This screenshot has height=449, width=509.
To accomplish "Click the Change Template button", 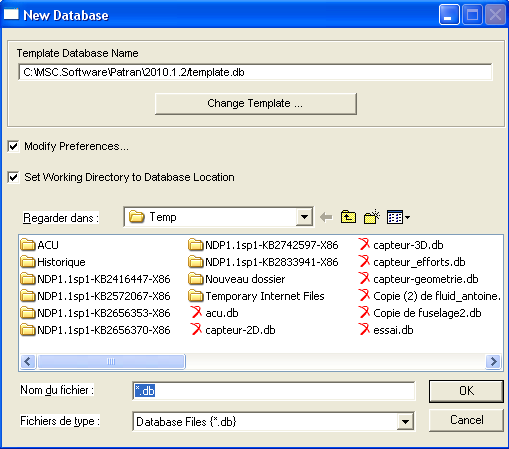I will click(256, 104).
